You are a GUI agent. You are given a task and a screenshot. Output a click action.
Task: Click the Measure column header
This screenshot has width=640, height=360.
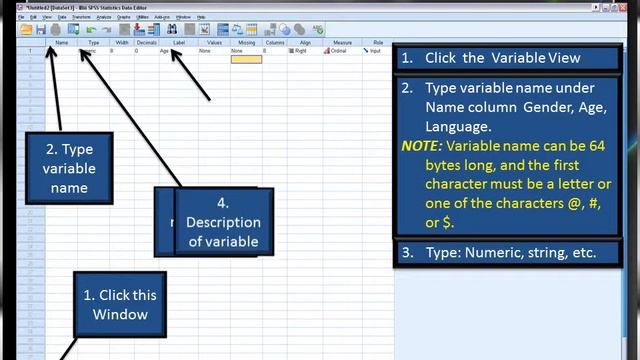(342, 42)
